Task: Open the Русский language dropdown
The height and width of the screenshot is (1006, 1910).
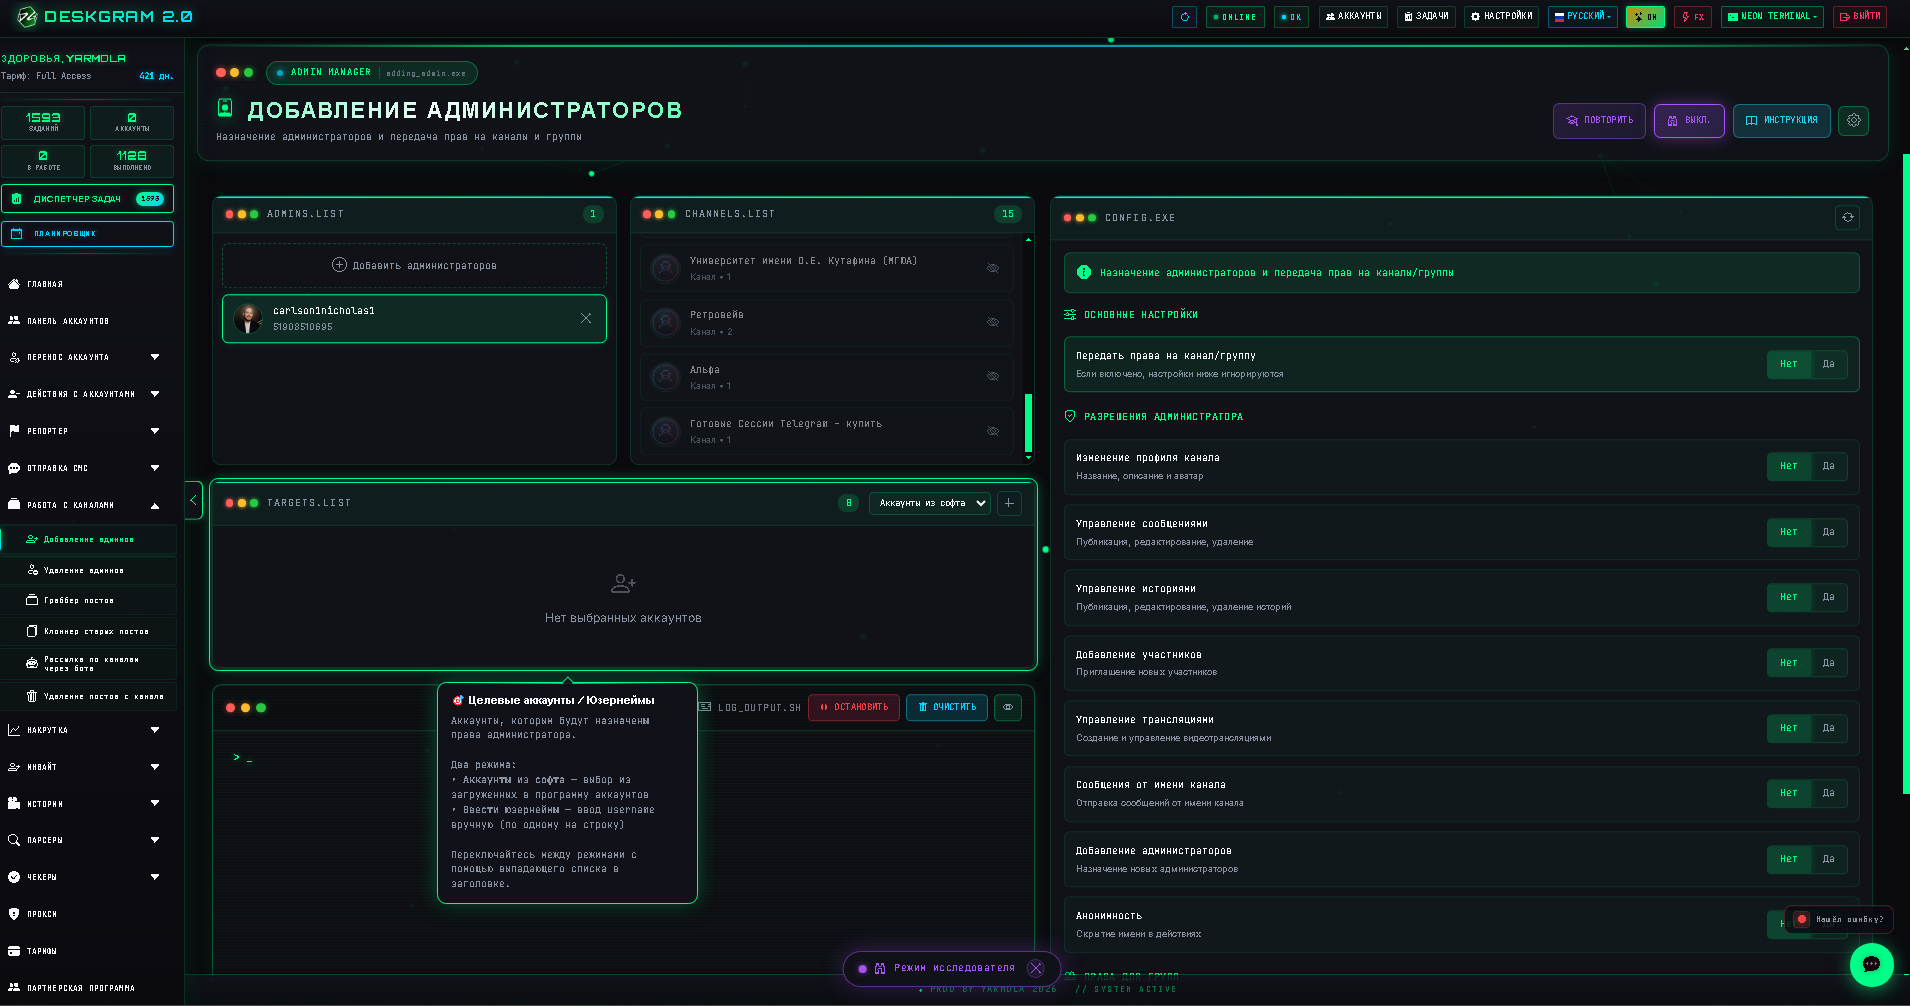Action: (1582, 17)
